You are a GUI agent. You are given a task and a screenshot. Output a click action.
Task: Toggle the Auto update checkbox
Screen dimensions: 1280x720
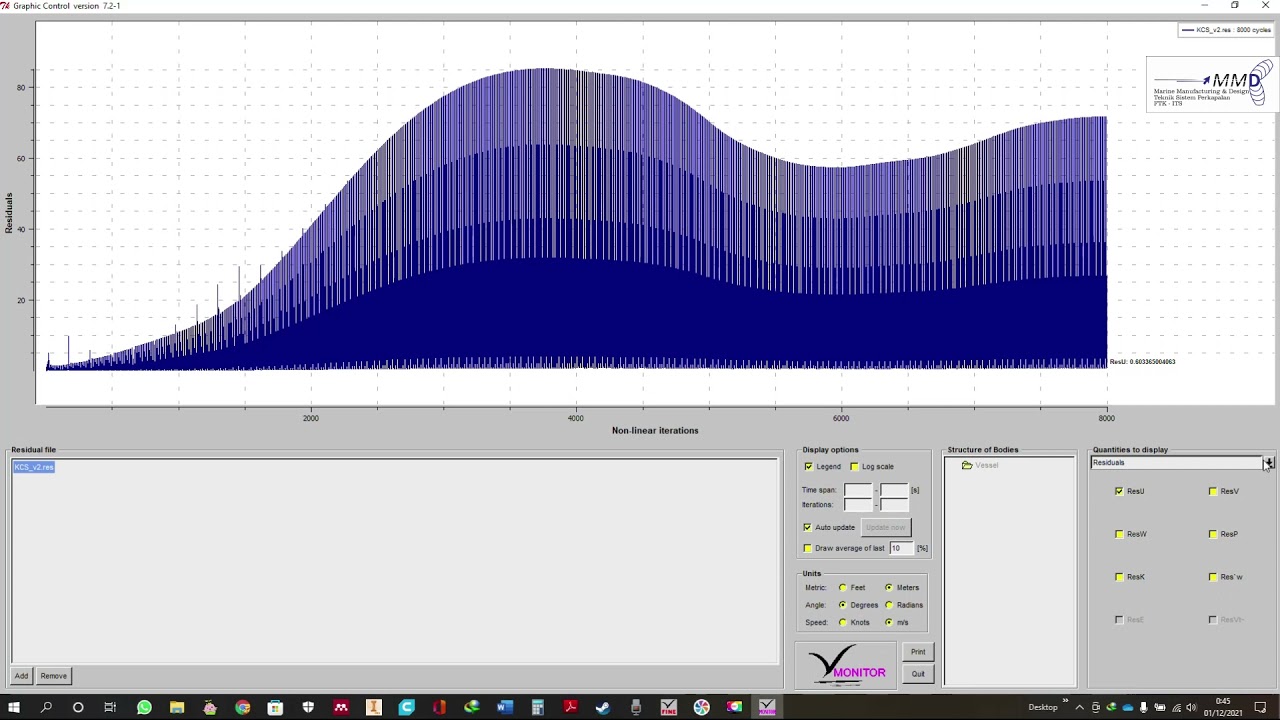click(808, 527)
